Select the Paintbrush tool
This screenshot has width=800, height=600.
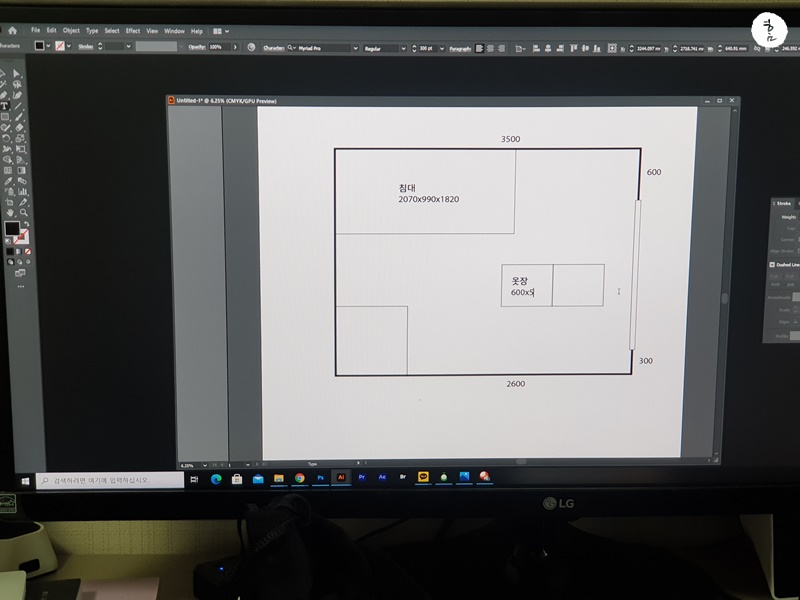tap(18, 117)
